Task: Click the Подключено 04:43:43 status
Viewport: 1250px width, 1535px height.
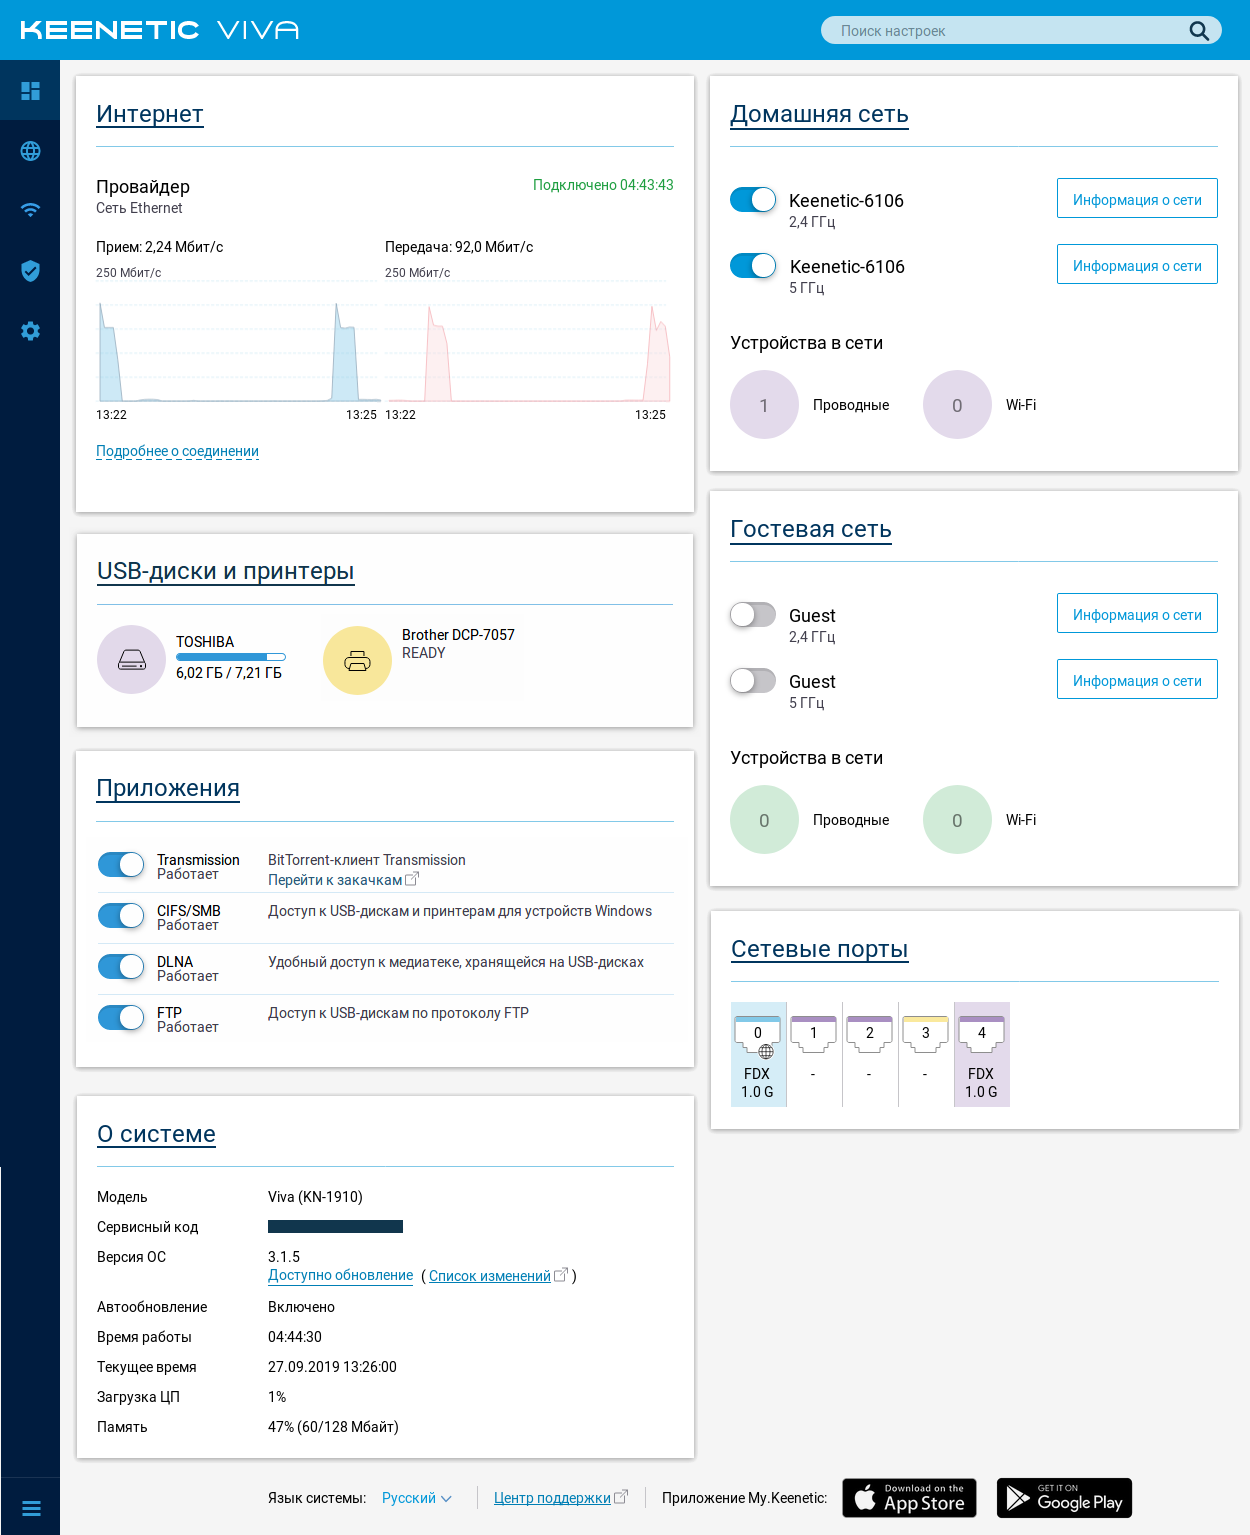Action: pyautogui.click(x=603, y=185)
